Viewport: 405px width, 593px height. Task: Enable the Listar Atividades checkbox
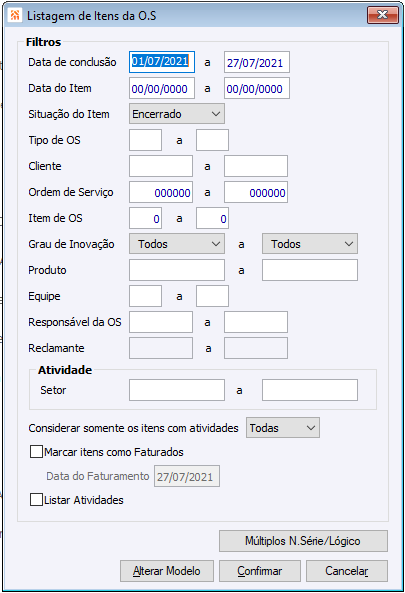(36, 500)
